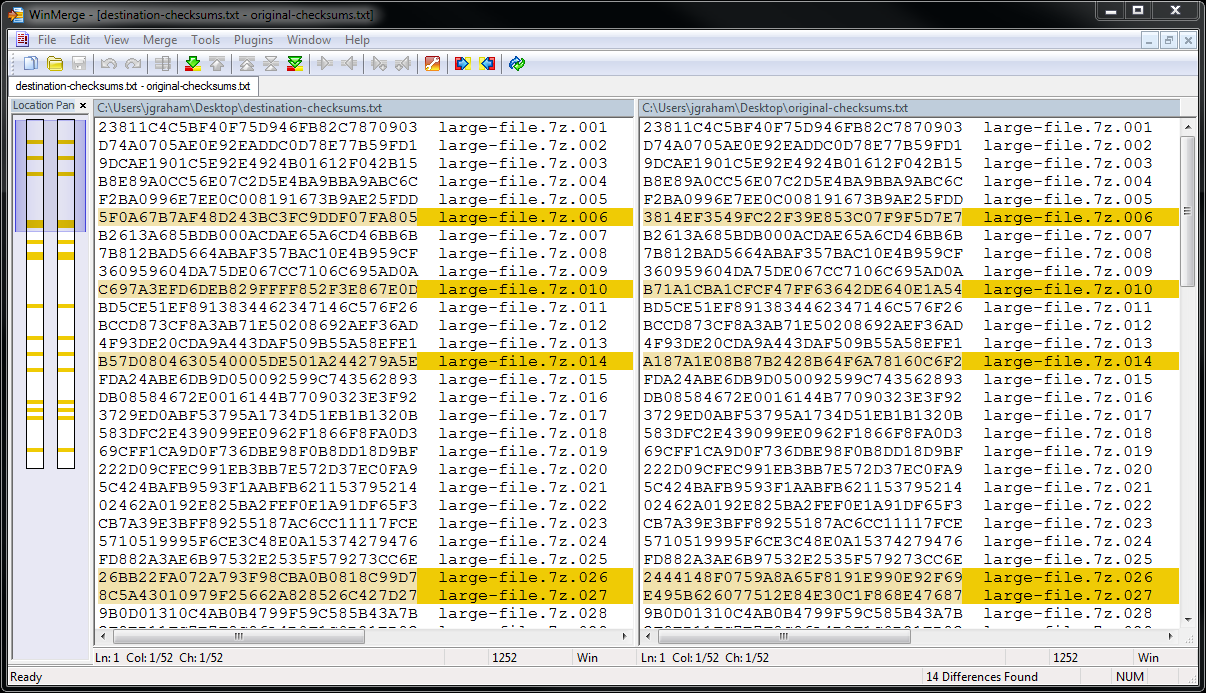Click the Select Line Difference icon
This screenshot has width=1206, height=693.
click(163, 64)
